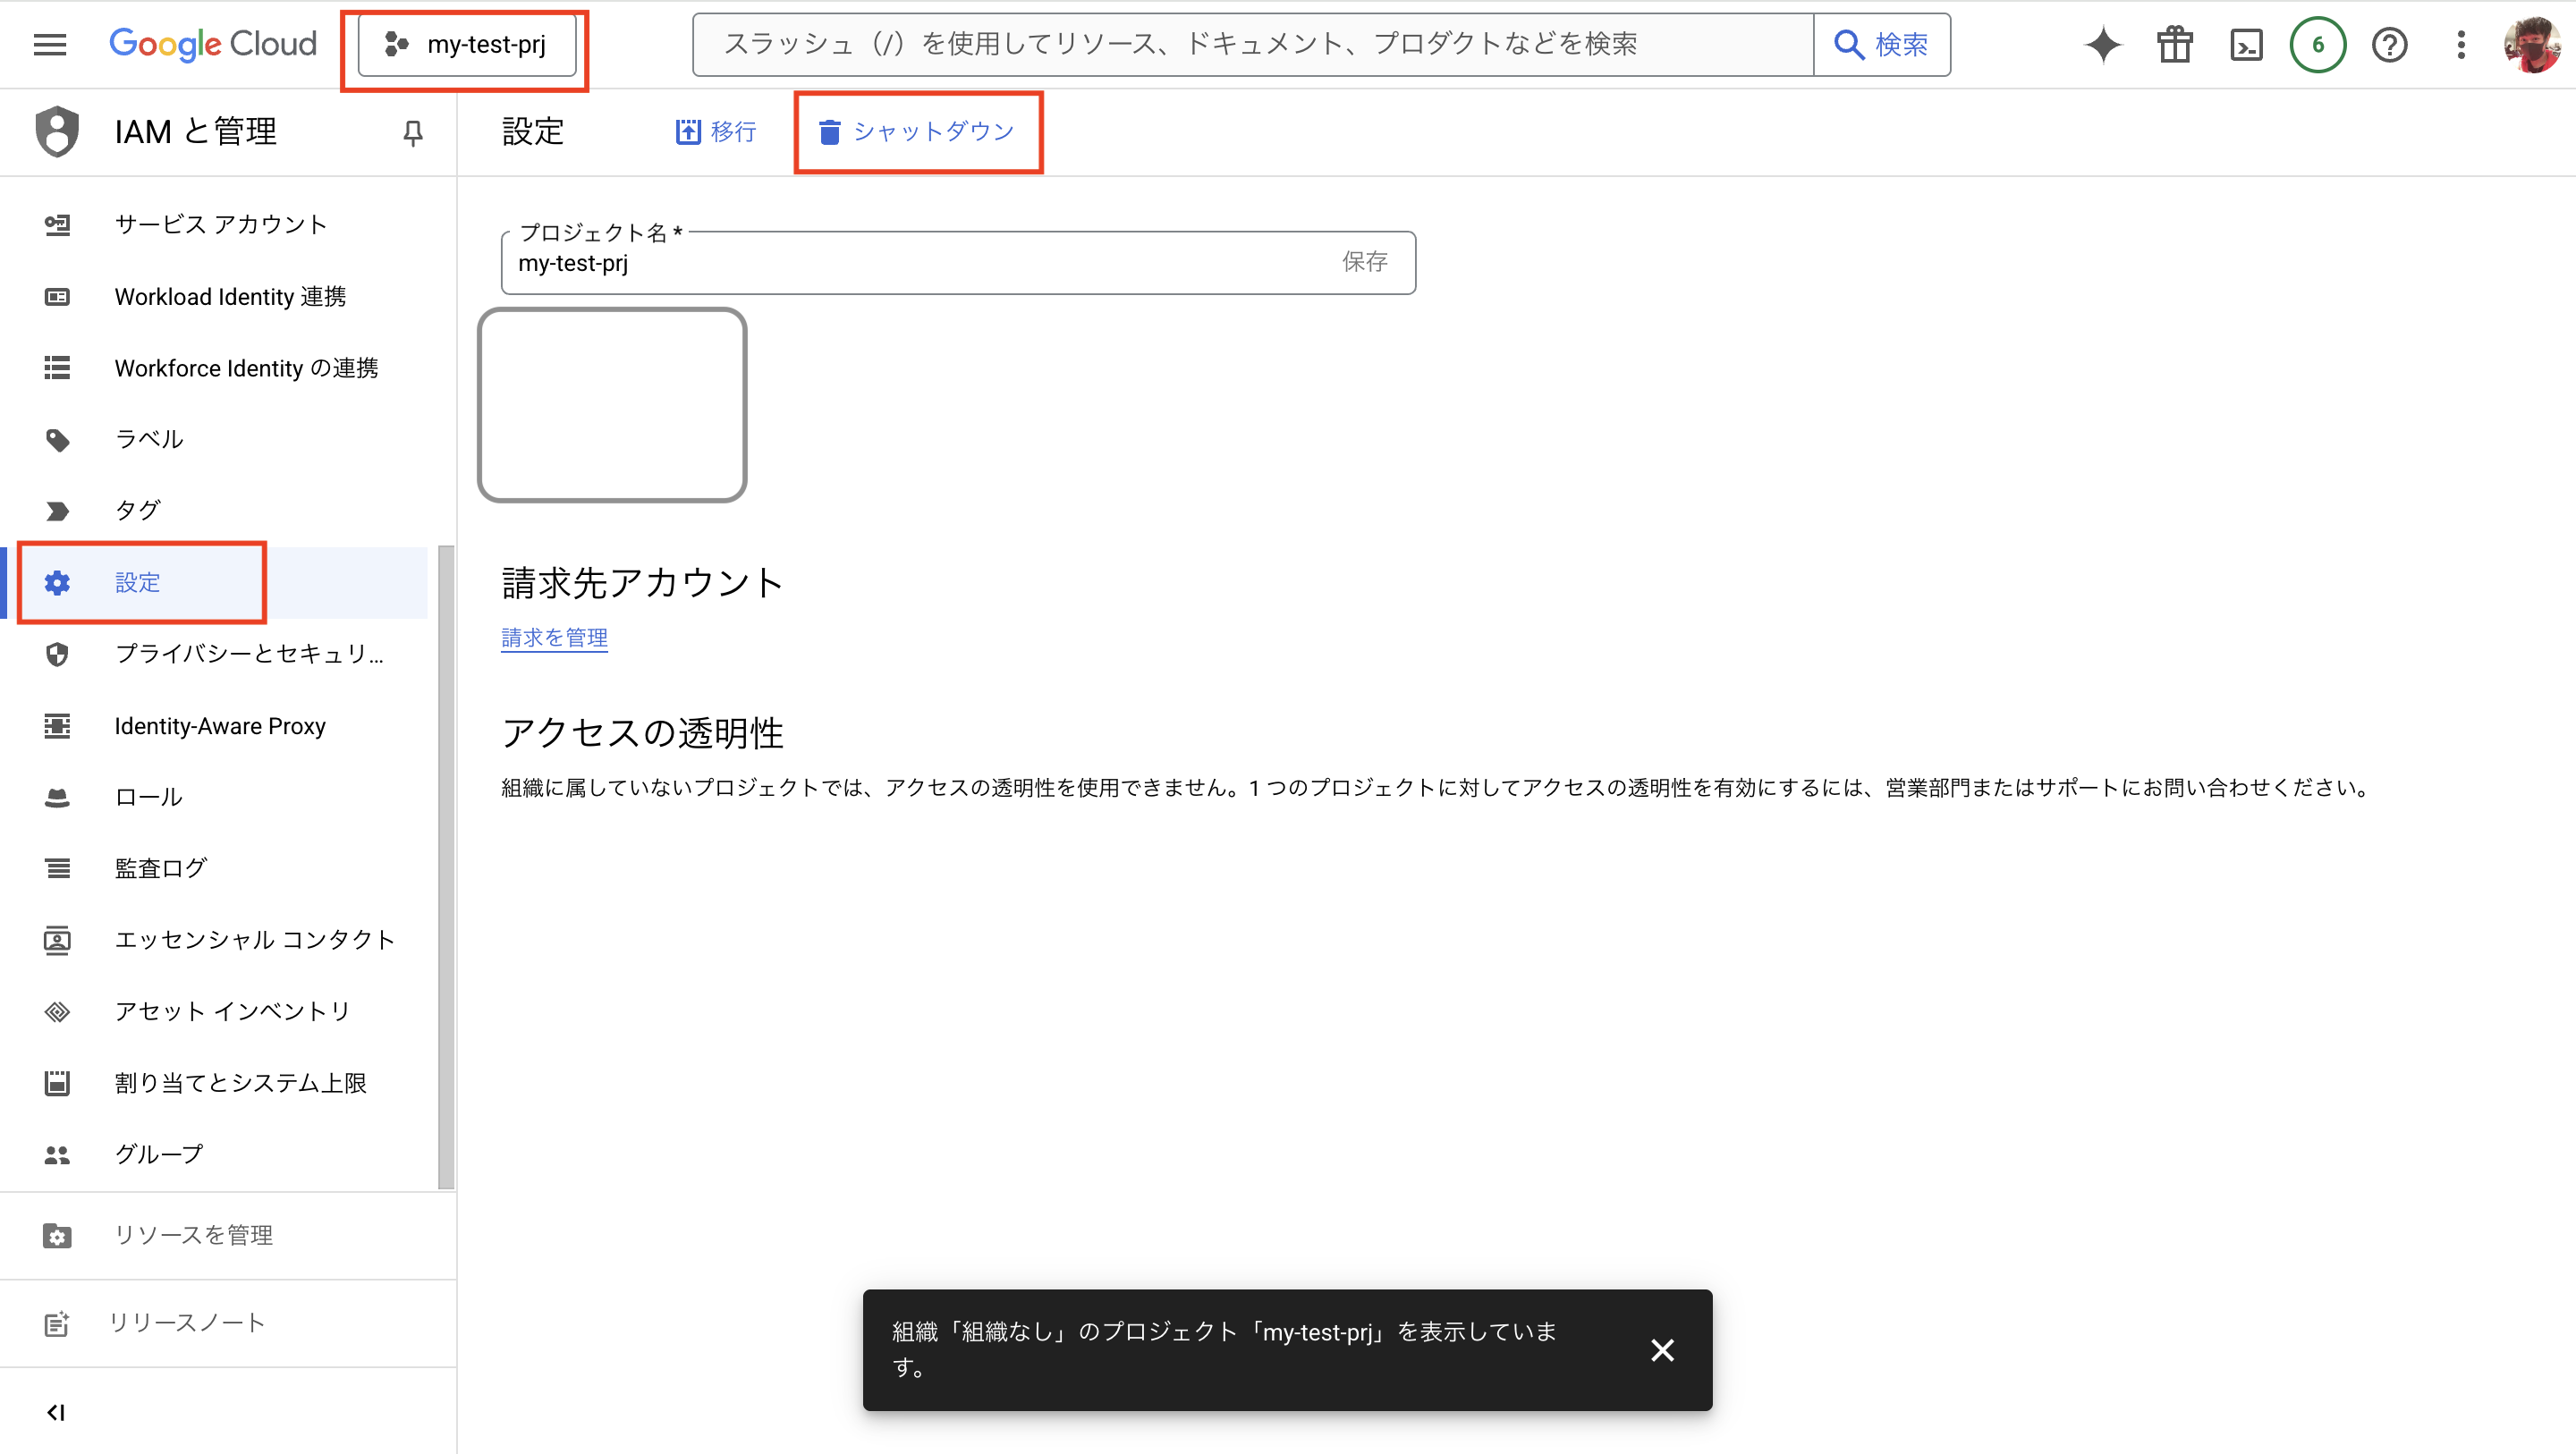Open the Cloud Shell terminal icon

[x=2246, y=44]
